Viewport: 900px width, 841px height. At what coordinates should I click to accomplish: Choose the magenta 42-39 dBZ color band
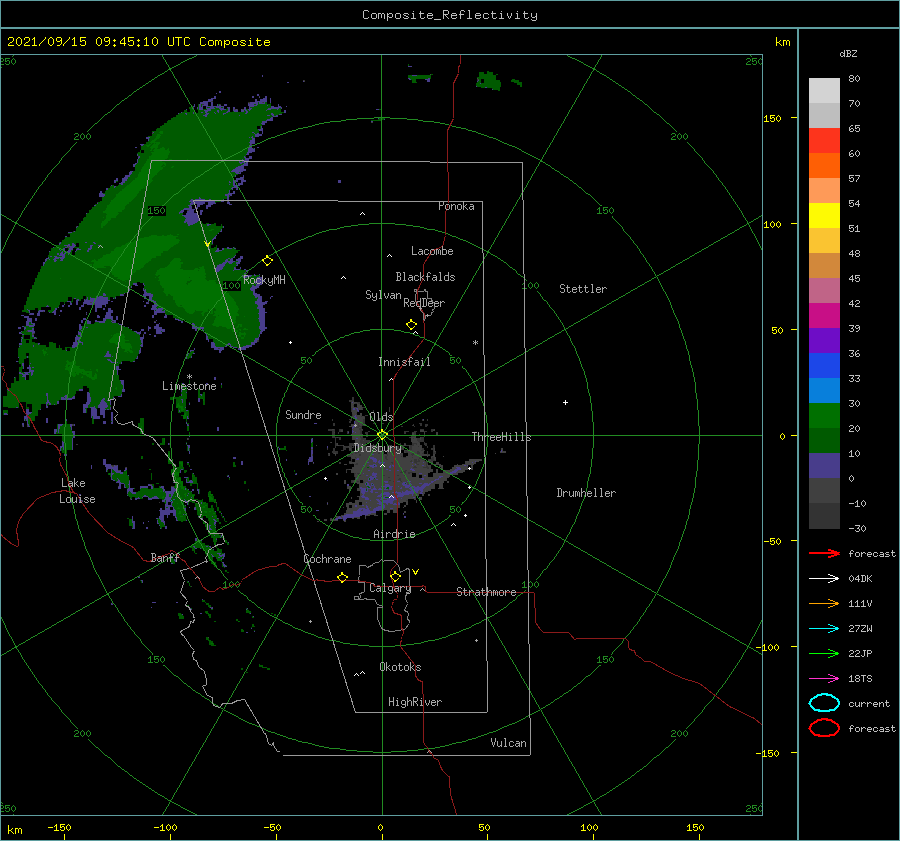(x=824, y=316)
